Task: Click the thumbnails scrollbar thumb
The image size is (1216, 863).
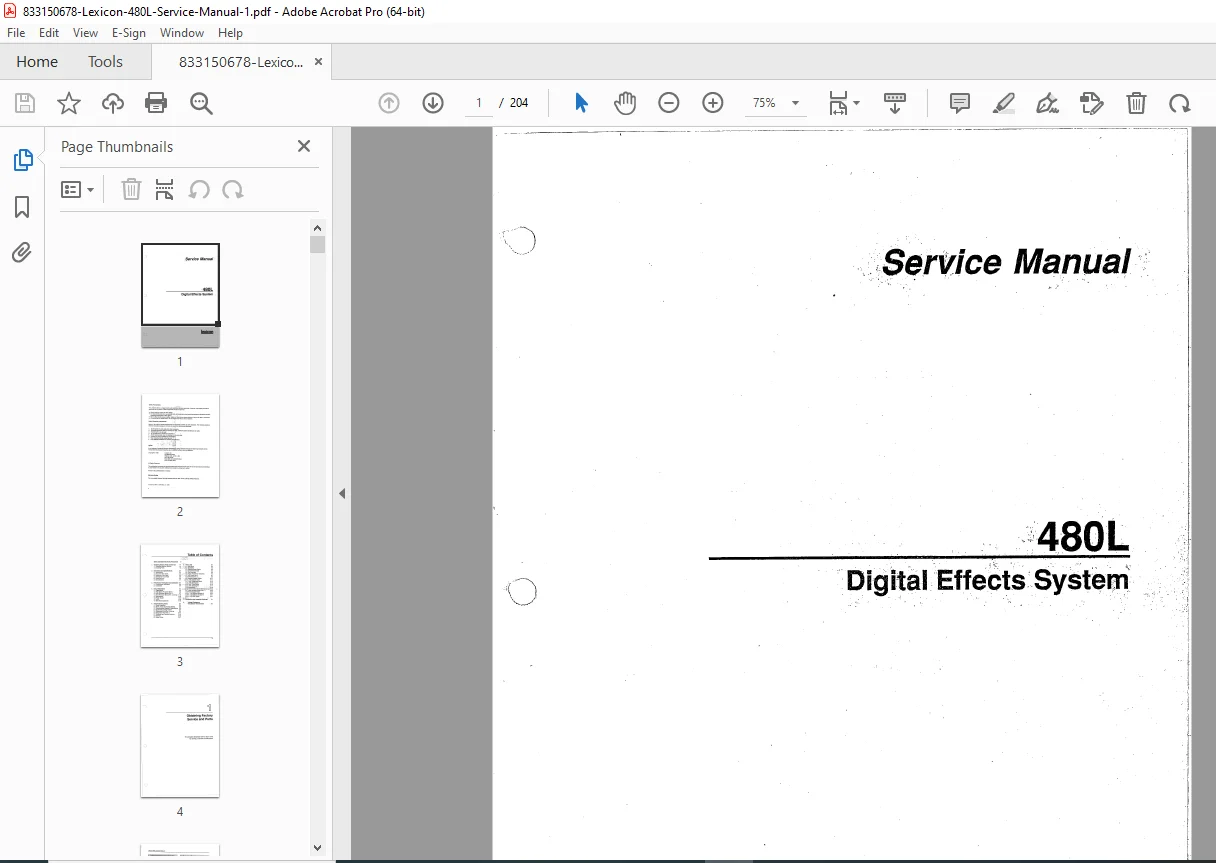Action: tap(318, 244)
